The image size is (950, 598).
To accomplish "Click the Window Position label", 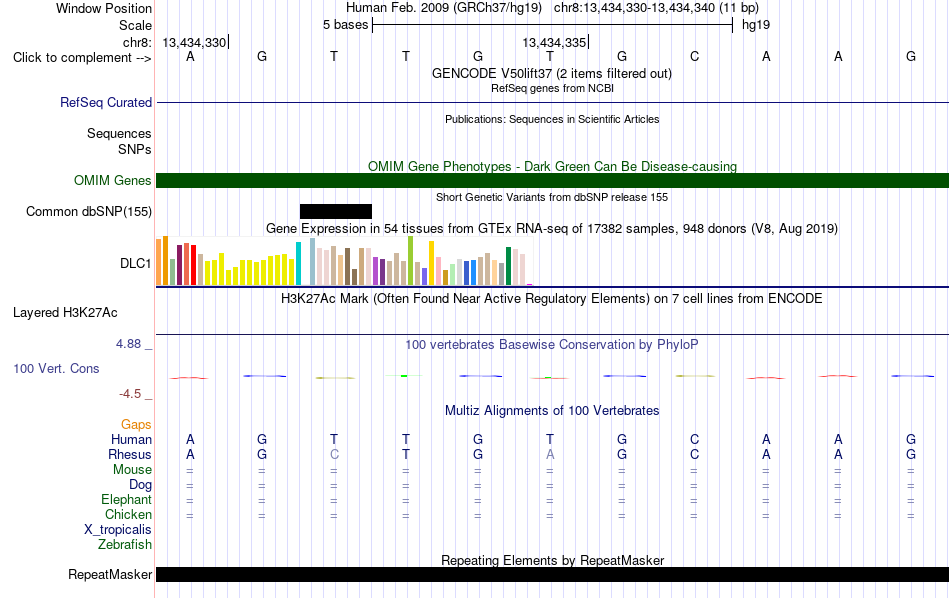I will coord(104,8).
